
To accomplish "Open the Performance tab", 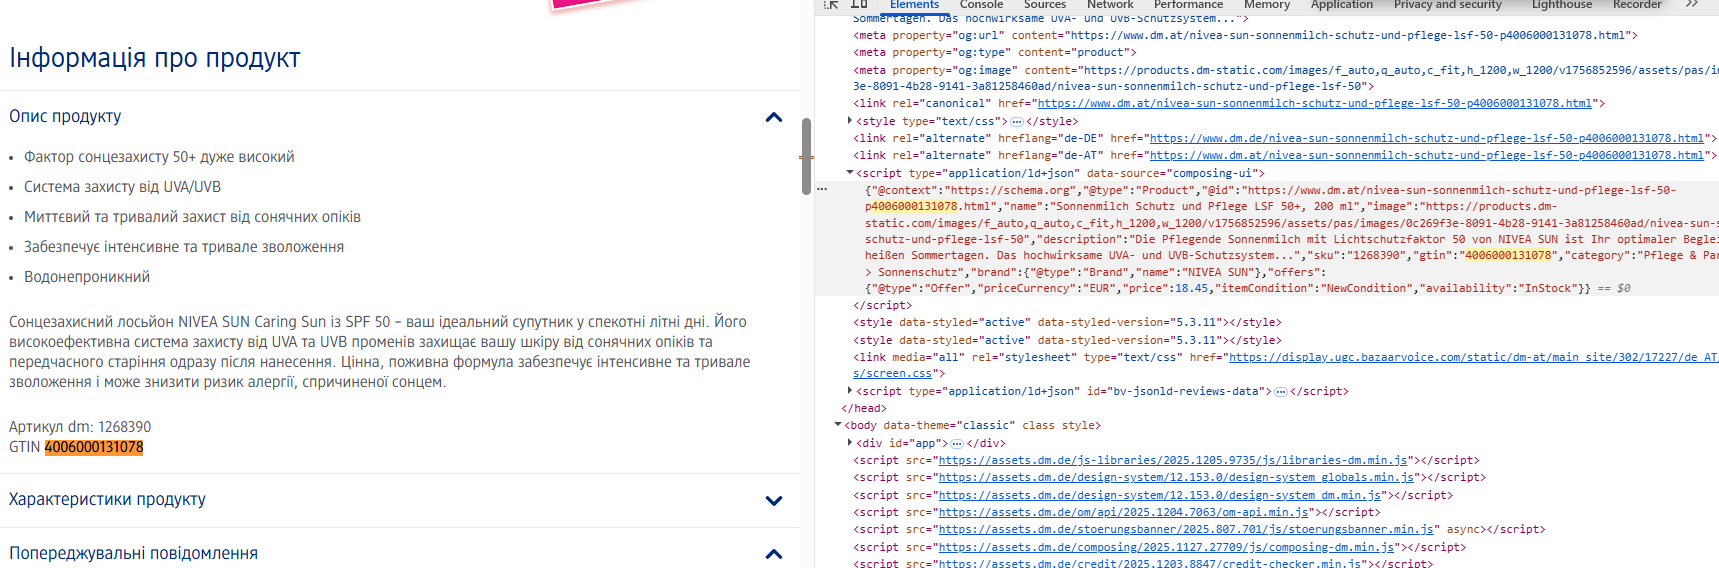I will 1188,5.
